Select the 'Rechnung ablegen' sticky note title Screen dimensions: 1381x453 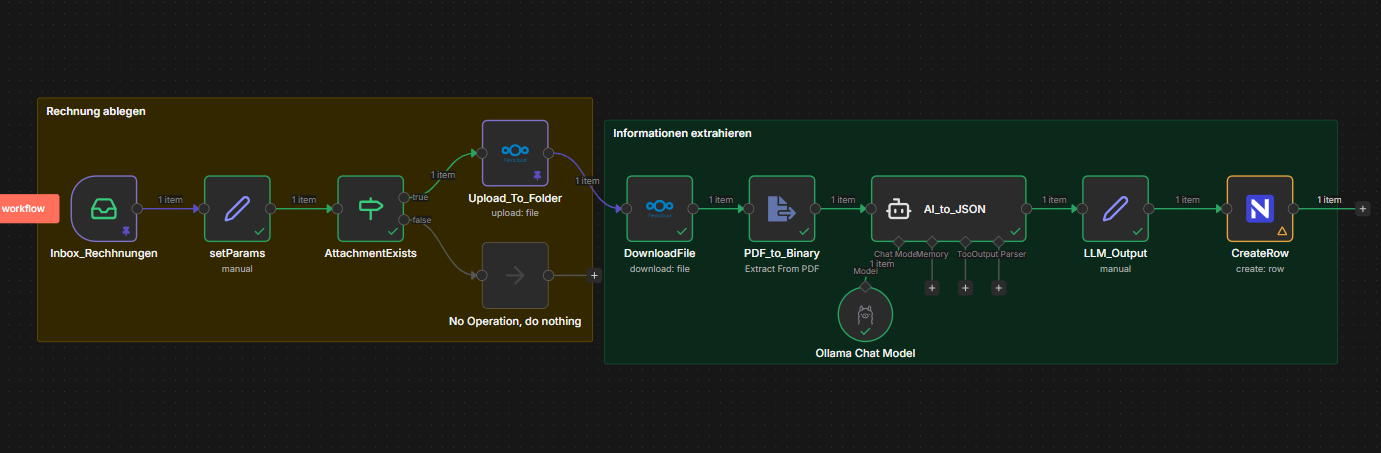96,111
